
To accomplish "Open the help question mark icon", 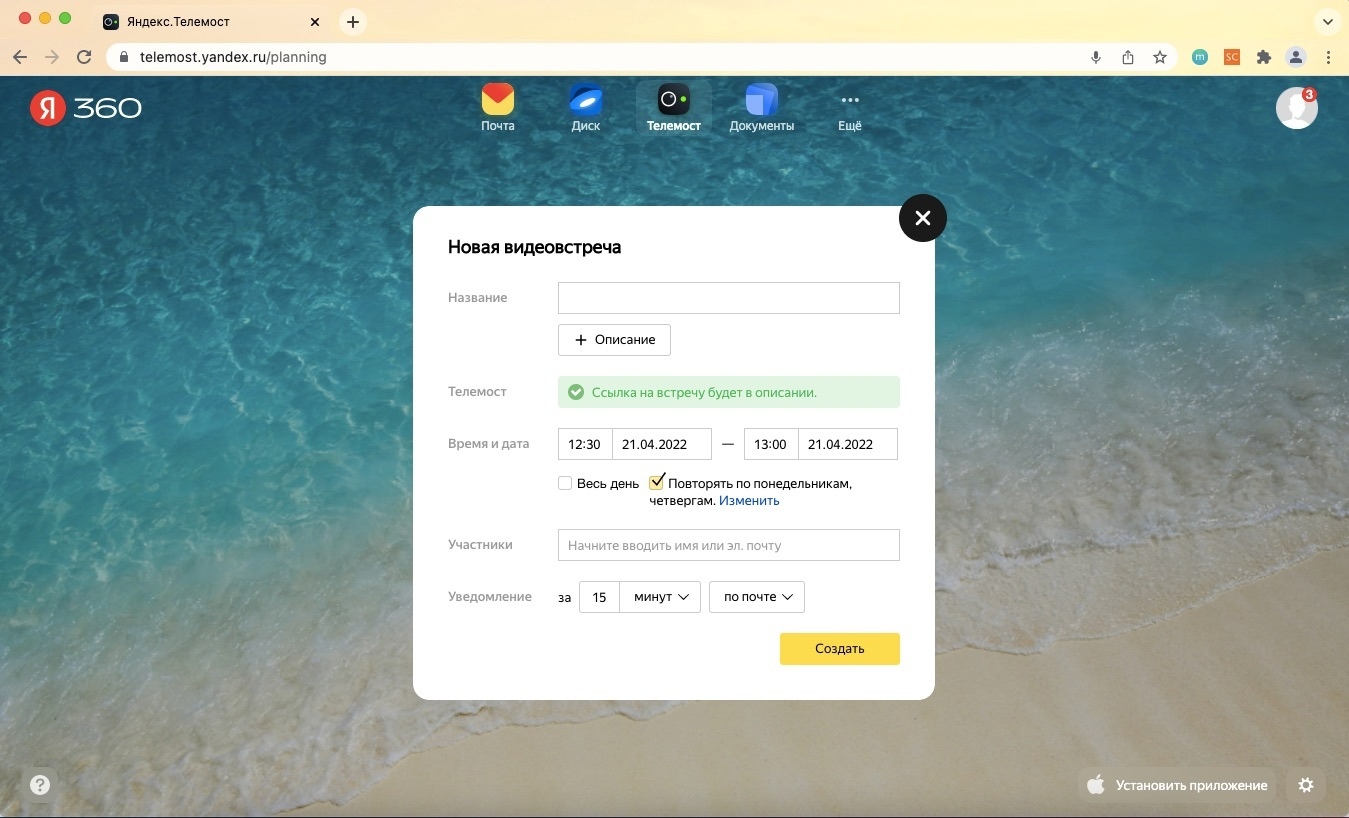I will 40,785.
